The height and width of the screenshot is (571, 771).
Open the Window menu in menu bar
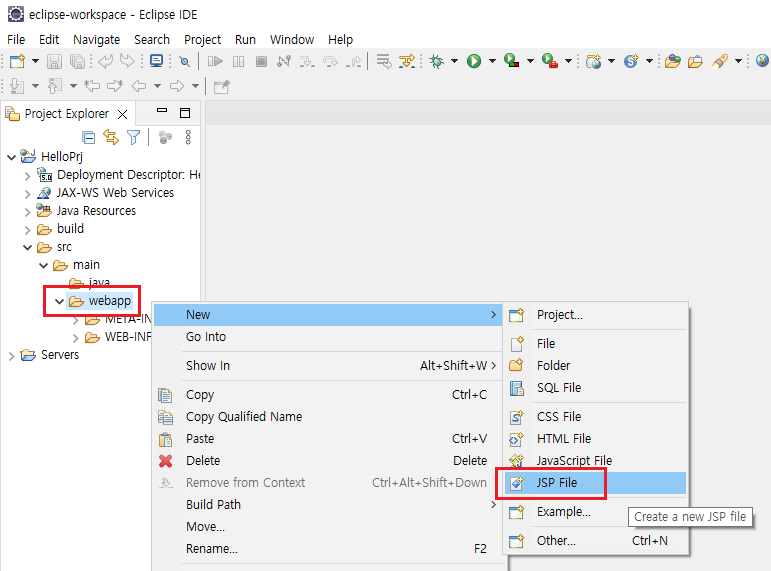click(291, 39)
